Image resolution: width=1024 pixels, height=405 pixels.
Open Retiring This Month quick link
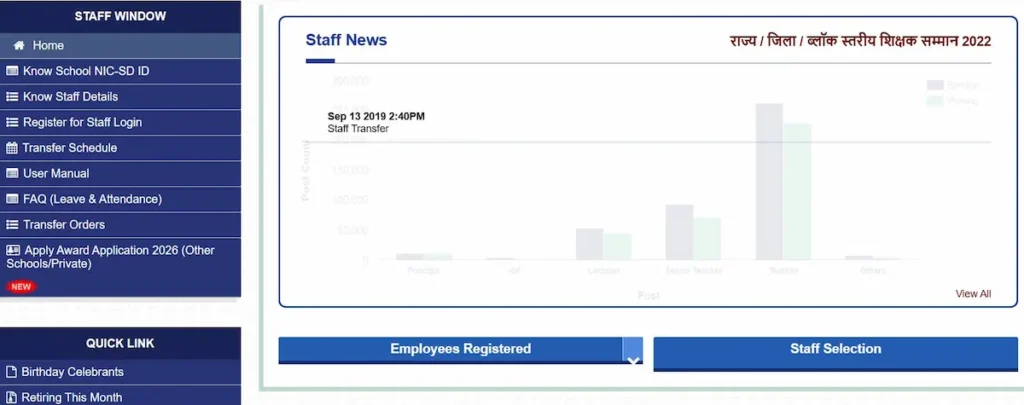click(x=120, y=396)
